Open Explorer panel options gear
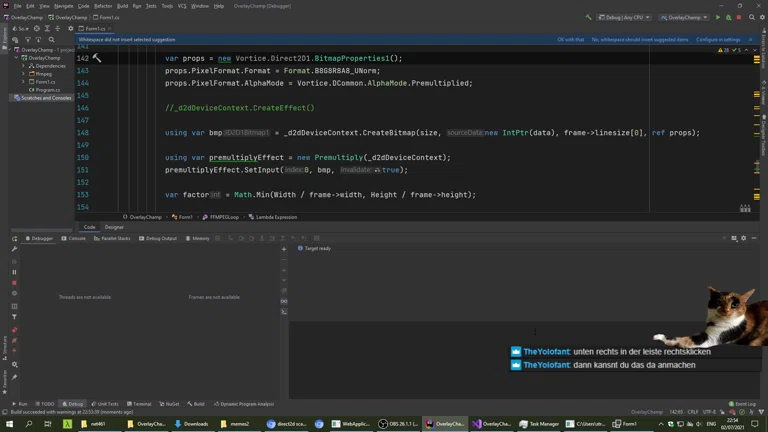 point(71,28)
